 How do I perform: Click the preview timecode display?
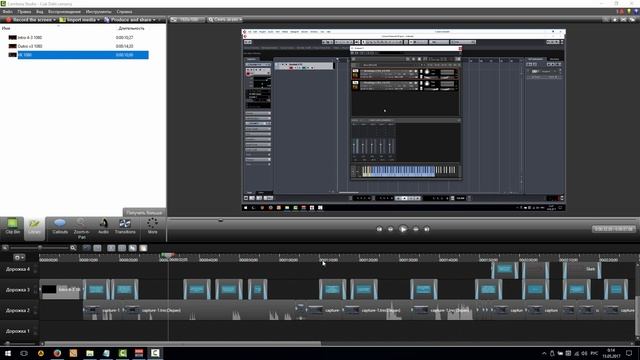point(613,229)
